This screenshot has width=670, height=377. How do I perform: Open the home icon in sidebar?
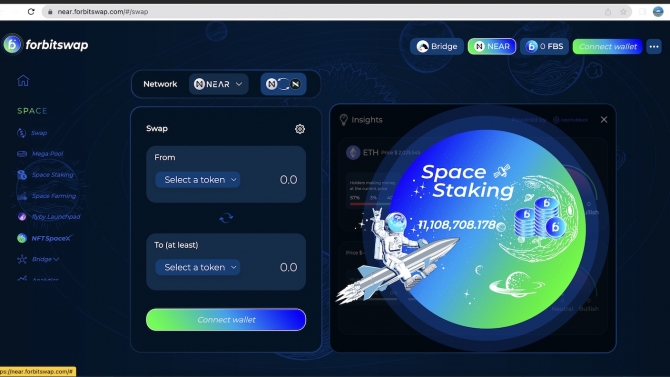(x=23, y=80)
